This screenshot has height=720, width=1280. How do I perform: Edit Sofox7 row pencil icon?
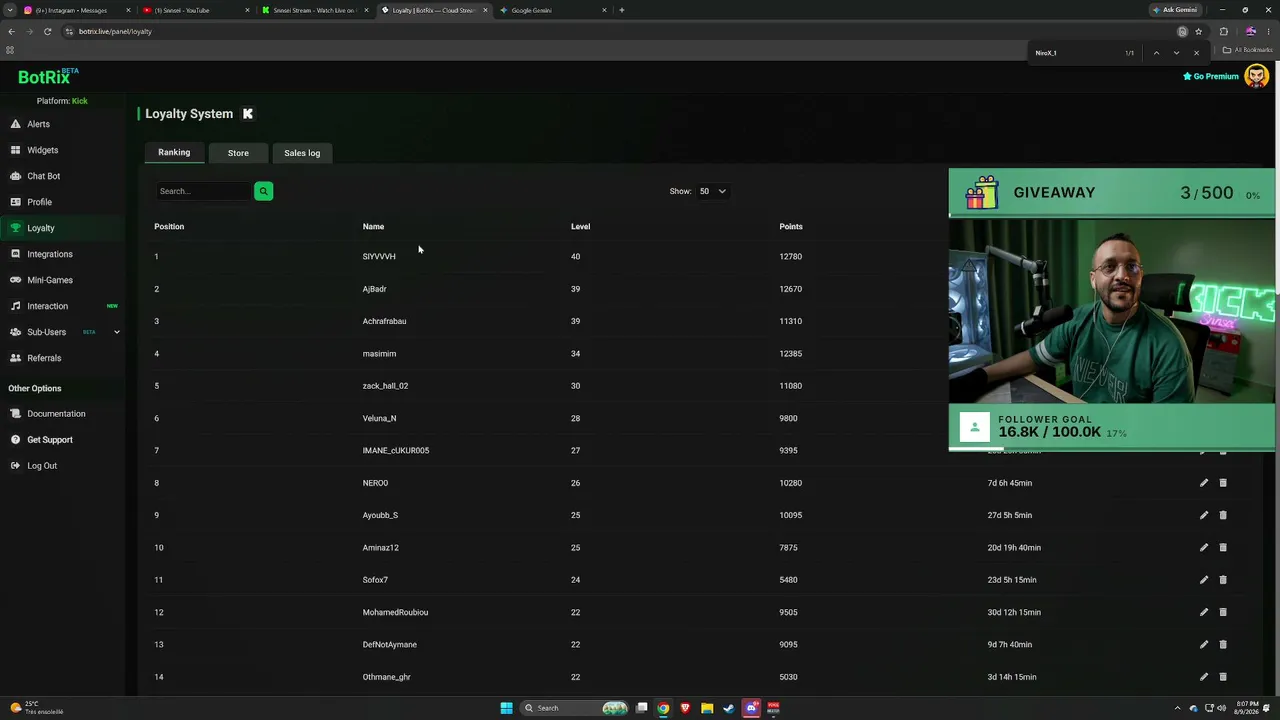[1204, 580]
